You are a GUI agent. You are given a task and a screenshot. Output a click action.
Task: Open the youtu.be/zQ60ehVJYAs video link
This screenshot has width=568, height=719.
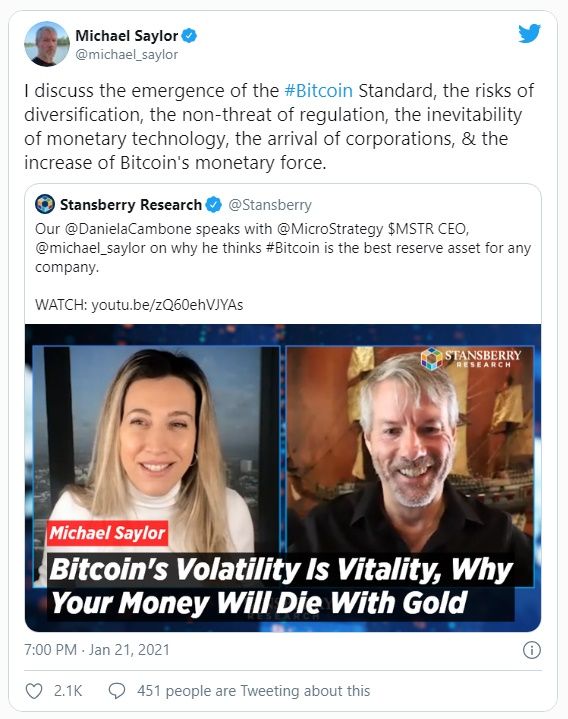tap(167, 305)
